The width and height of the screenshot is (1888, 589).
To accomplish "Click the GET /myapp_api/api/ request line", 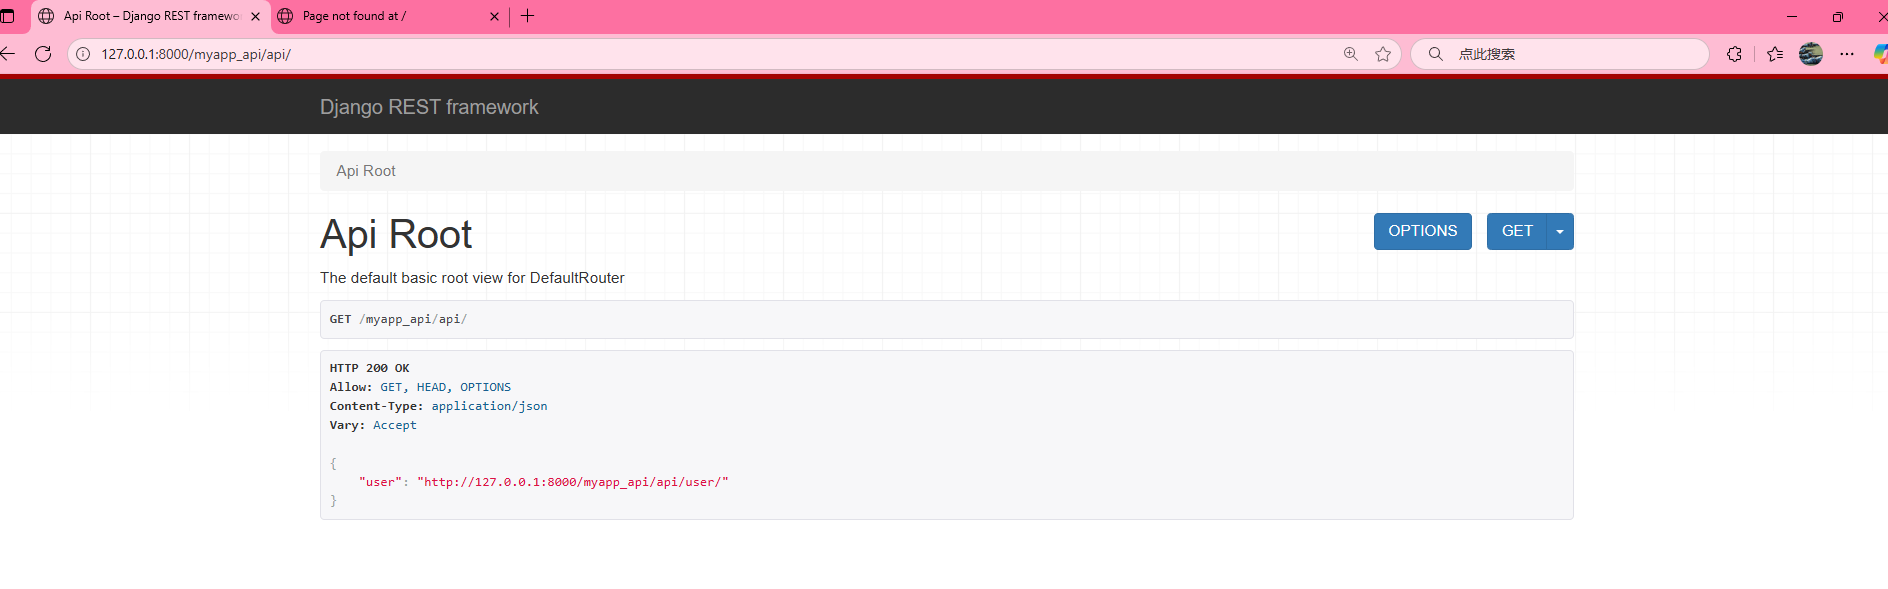I will coord(398,319).
